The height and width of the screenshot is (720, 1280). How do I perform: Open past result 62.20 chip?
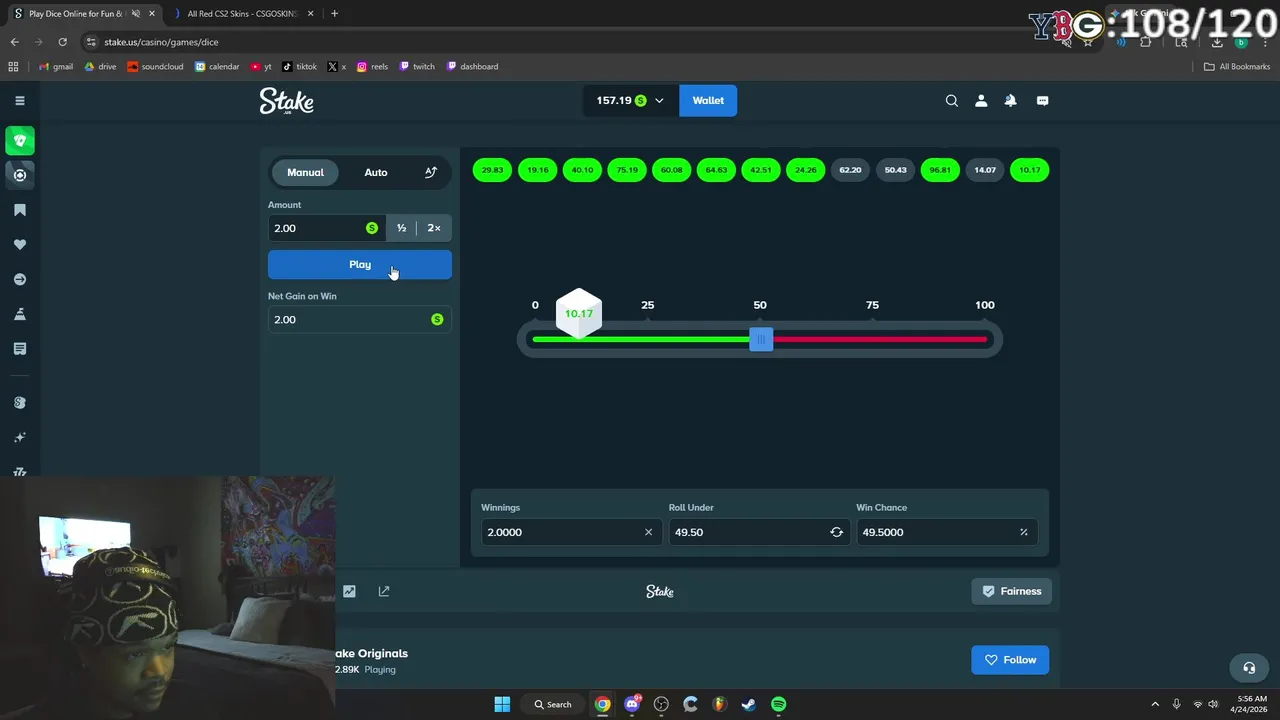850,170
